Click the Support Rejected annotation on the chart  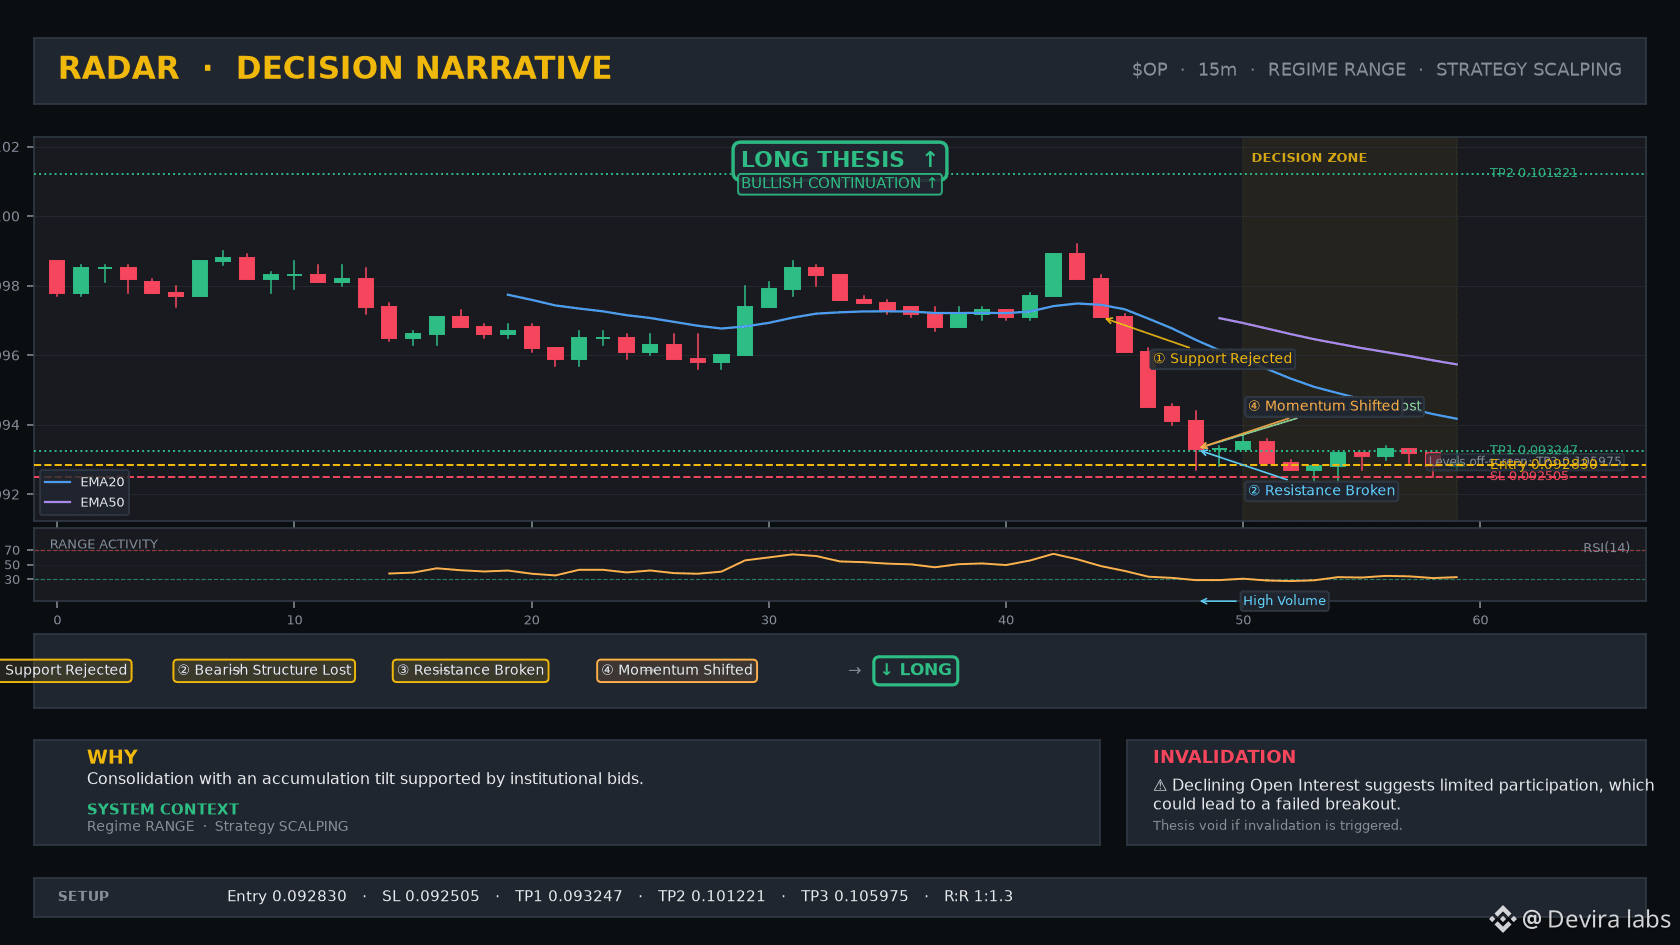(x=1222, y=358)
